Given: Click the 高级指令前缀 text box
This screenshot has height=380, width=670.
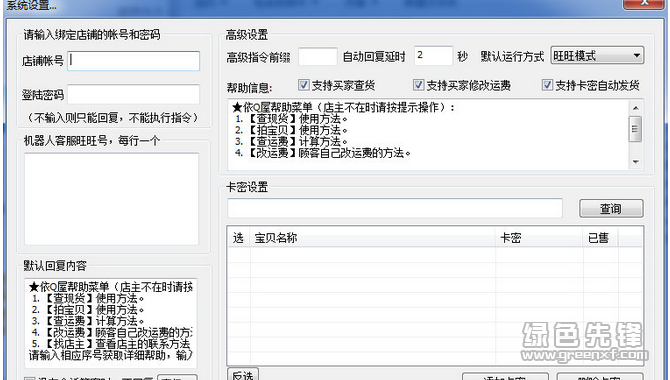Looking at the screenshot, I should (317, 56).
